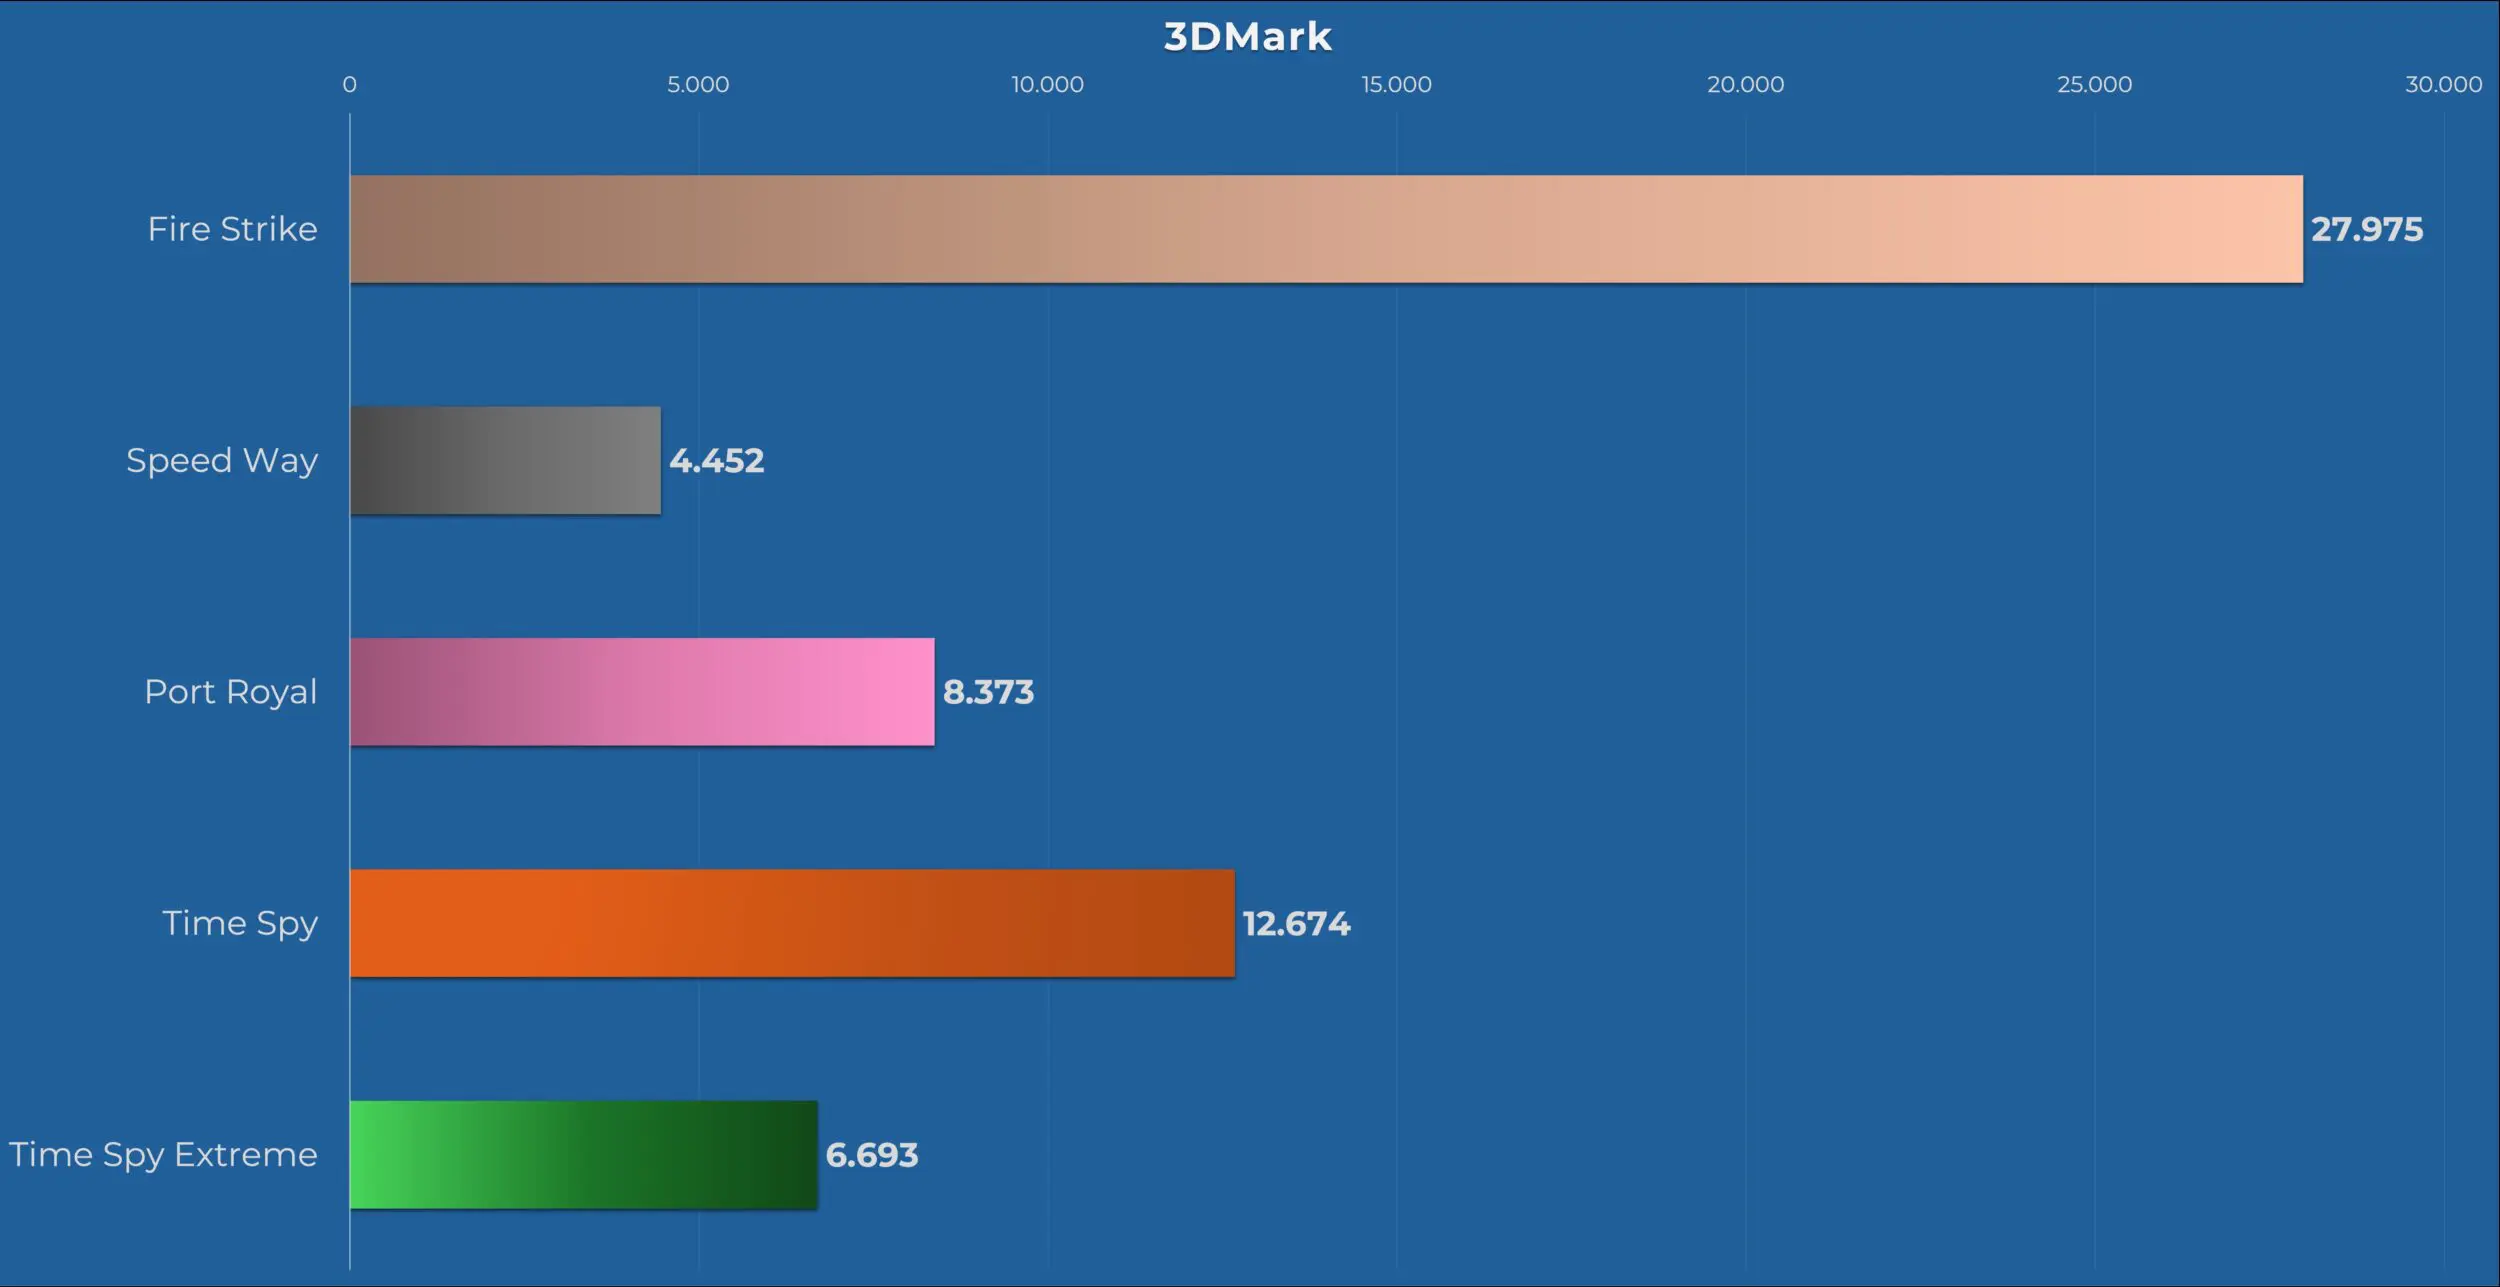Click the 10.000 axis tick label

(x=1047, y=85)
